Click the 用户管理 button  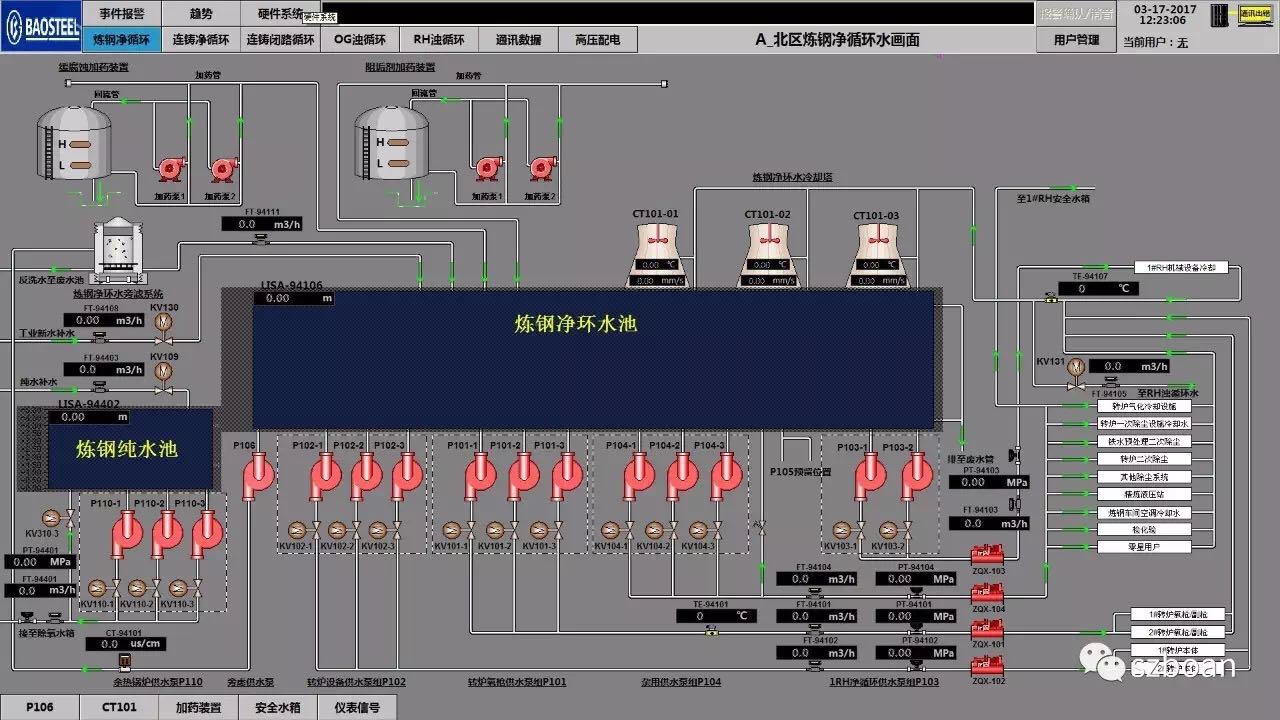1076,40
